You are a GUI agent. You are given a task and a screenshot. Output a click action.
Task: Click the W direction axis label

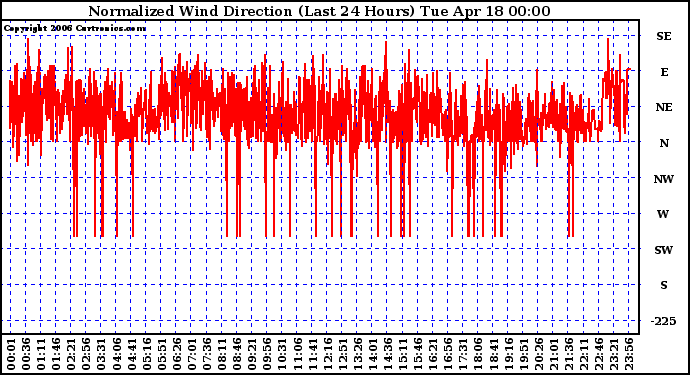point(663,214)
